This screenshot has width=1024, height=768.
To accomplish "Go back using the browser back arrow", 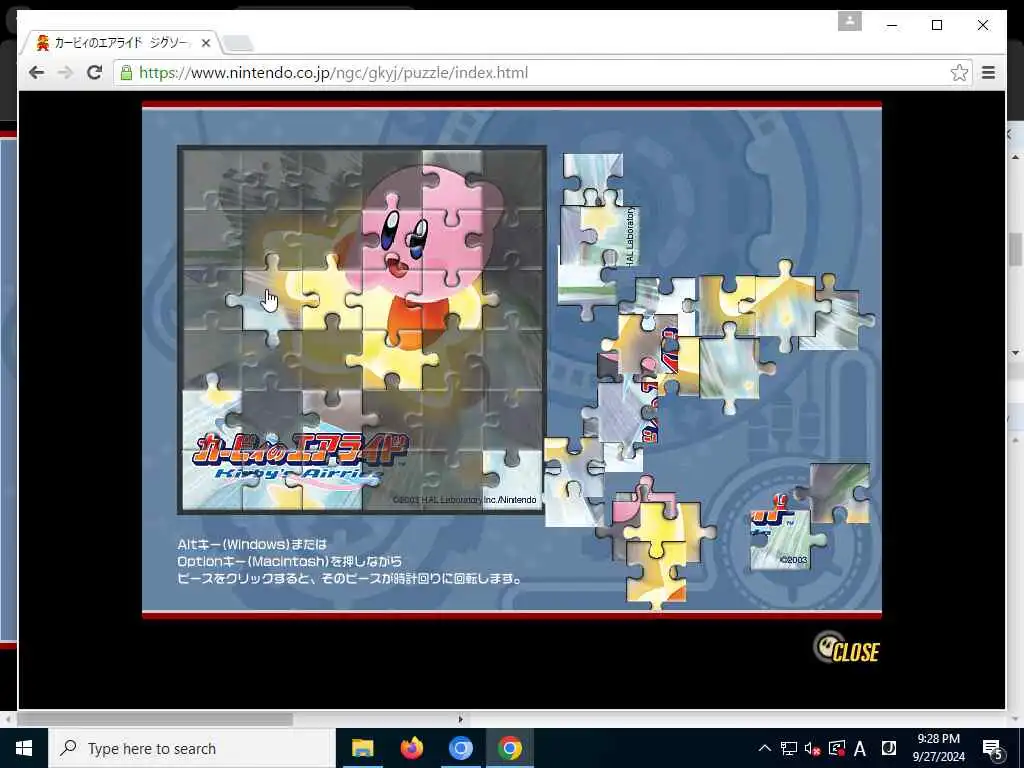I will [x=37, y=72].
